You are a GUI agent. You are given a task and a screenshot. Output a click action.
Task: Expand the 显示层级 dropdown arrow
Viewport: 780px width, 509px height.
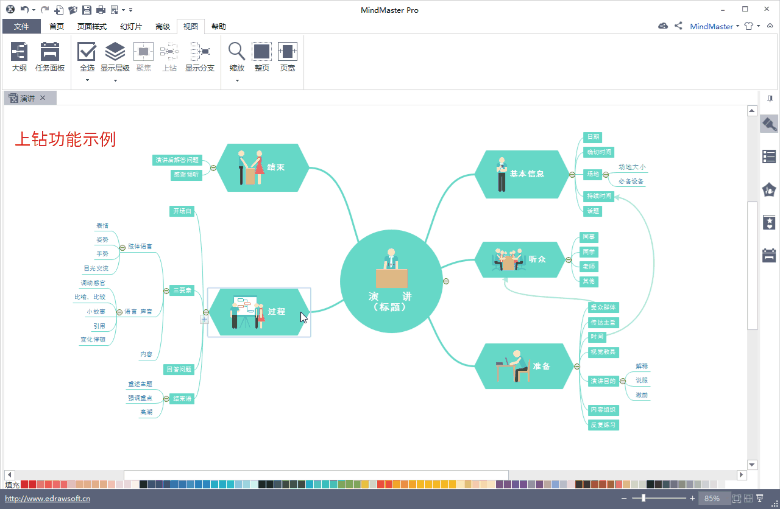115,80
